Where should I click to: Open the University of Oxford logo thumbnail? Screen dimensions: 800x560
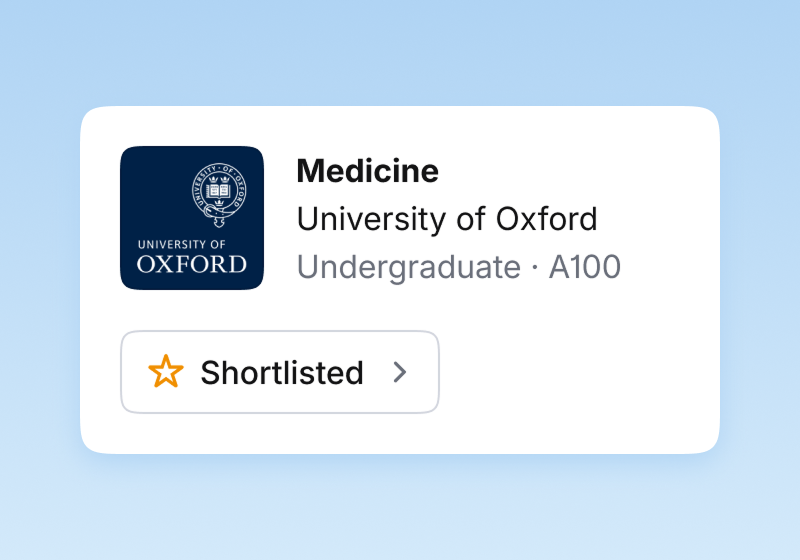192,218
